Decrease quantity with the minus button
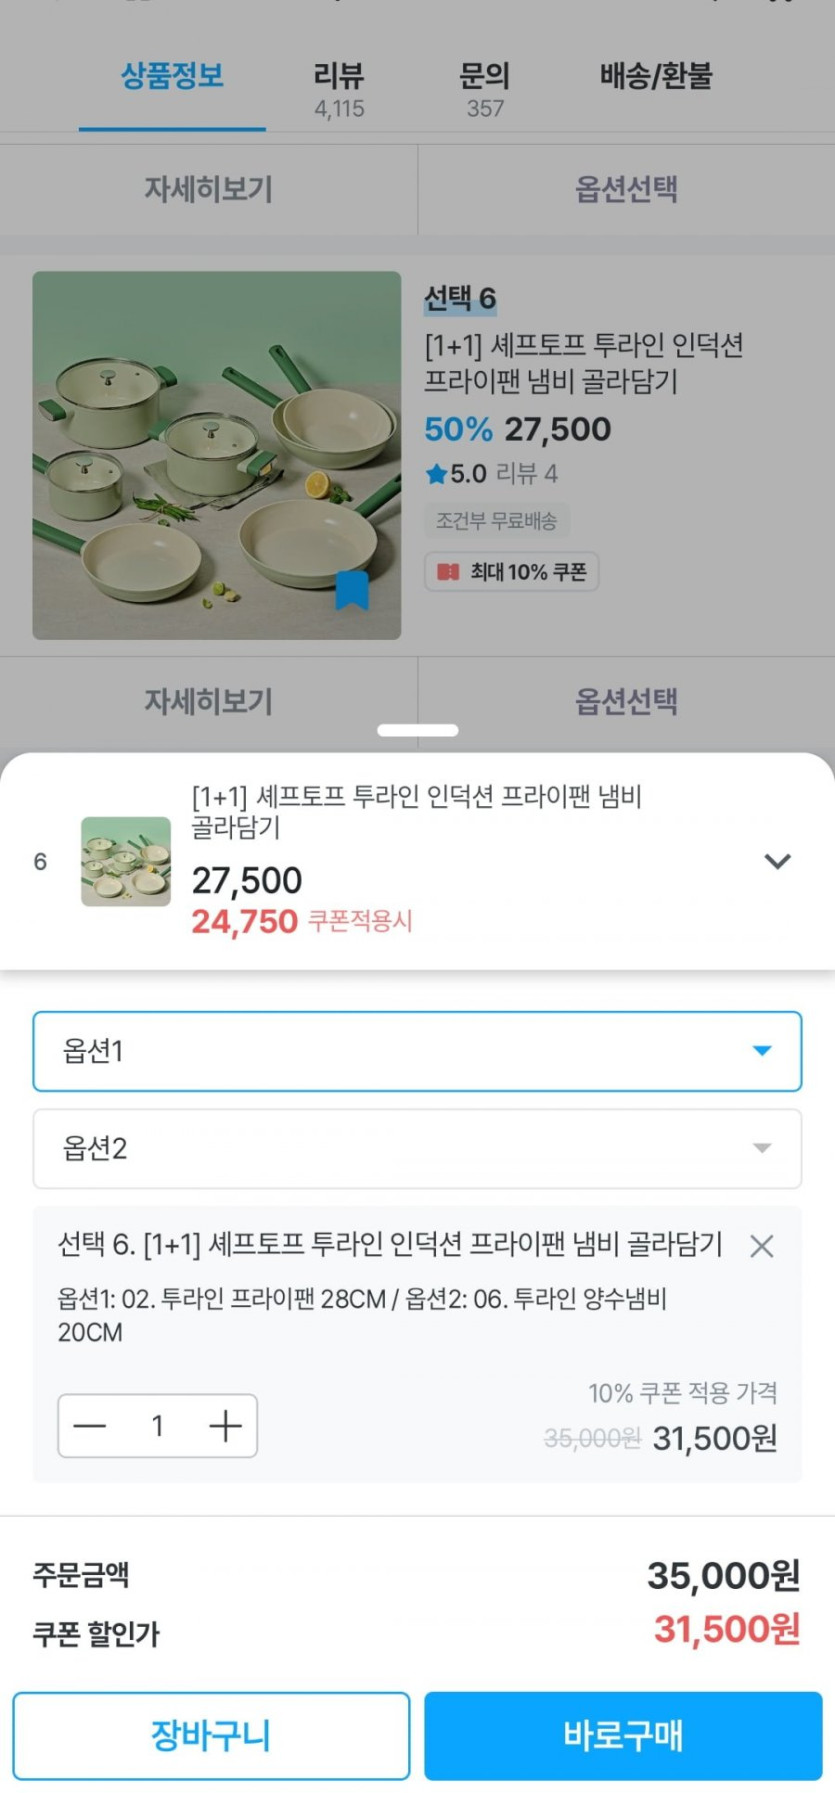This screenshot has width=835, height=1793. (90, 1426)
